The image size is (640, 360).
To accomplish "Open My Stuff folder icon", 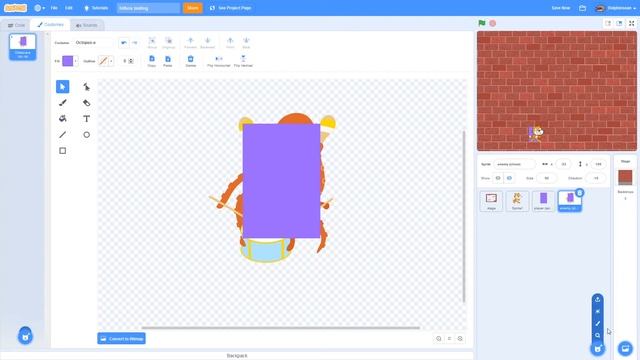I will [x=582, y=8].
